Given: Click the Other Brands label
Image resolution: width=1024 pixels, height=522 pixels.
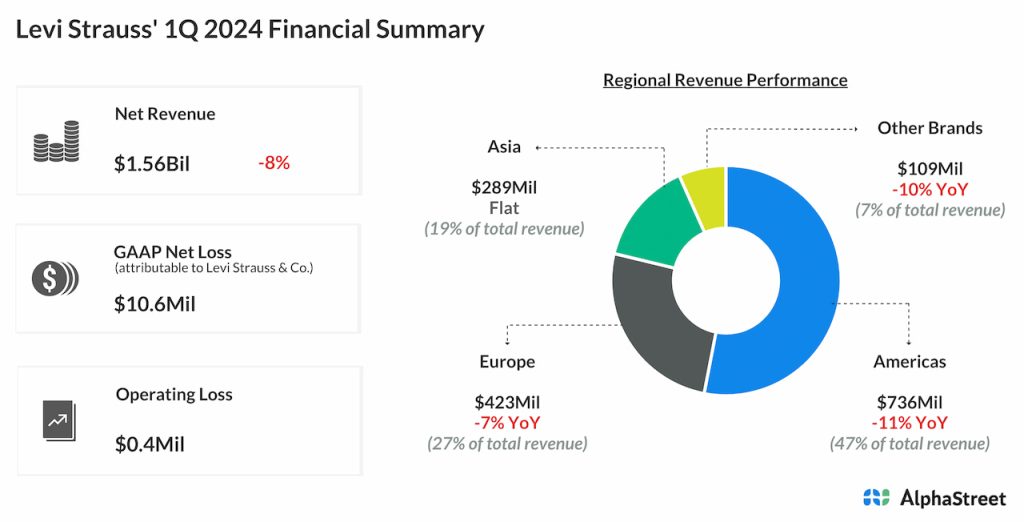Looking at the screenshot, I should [x=929, y=128].
